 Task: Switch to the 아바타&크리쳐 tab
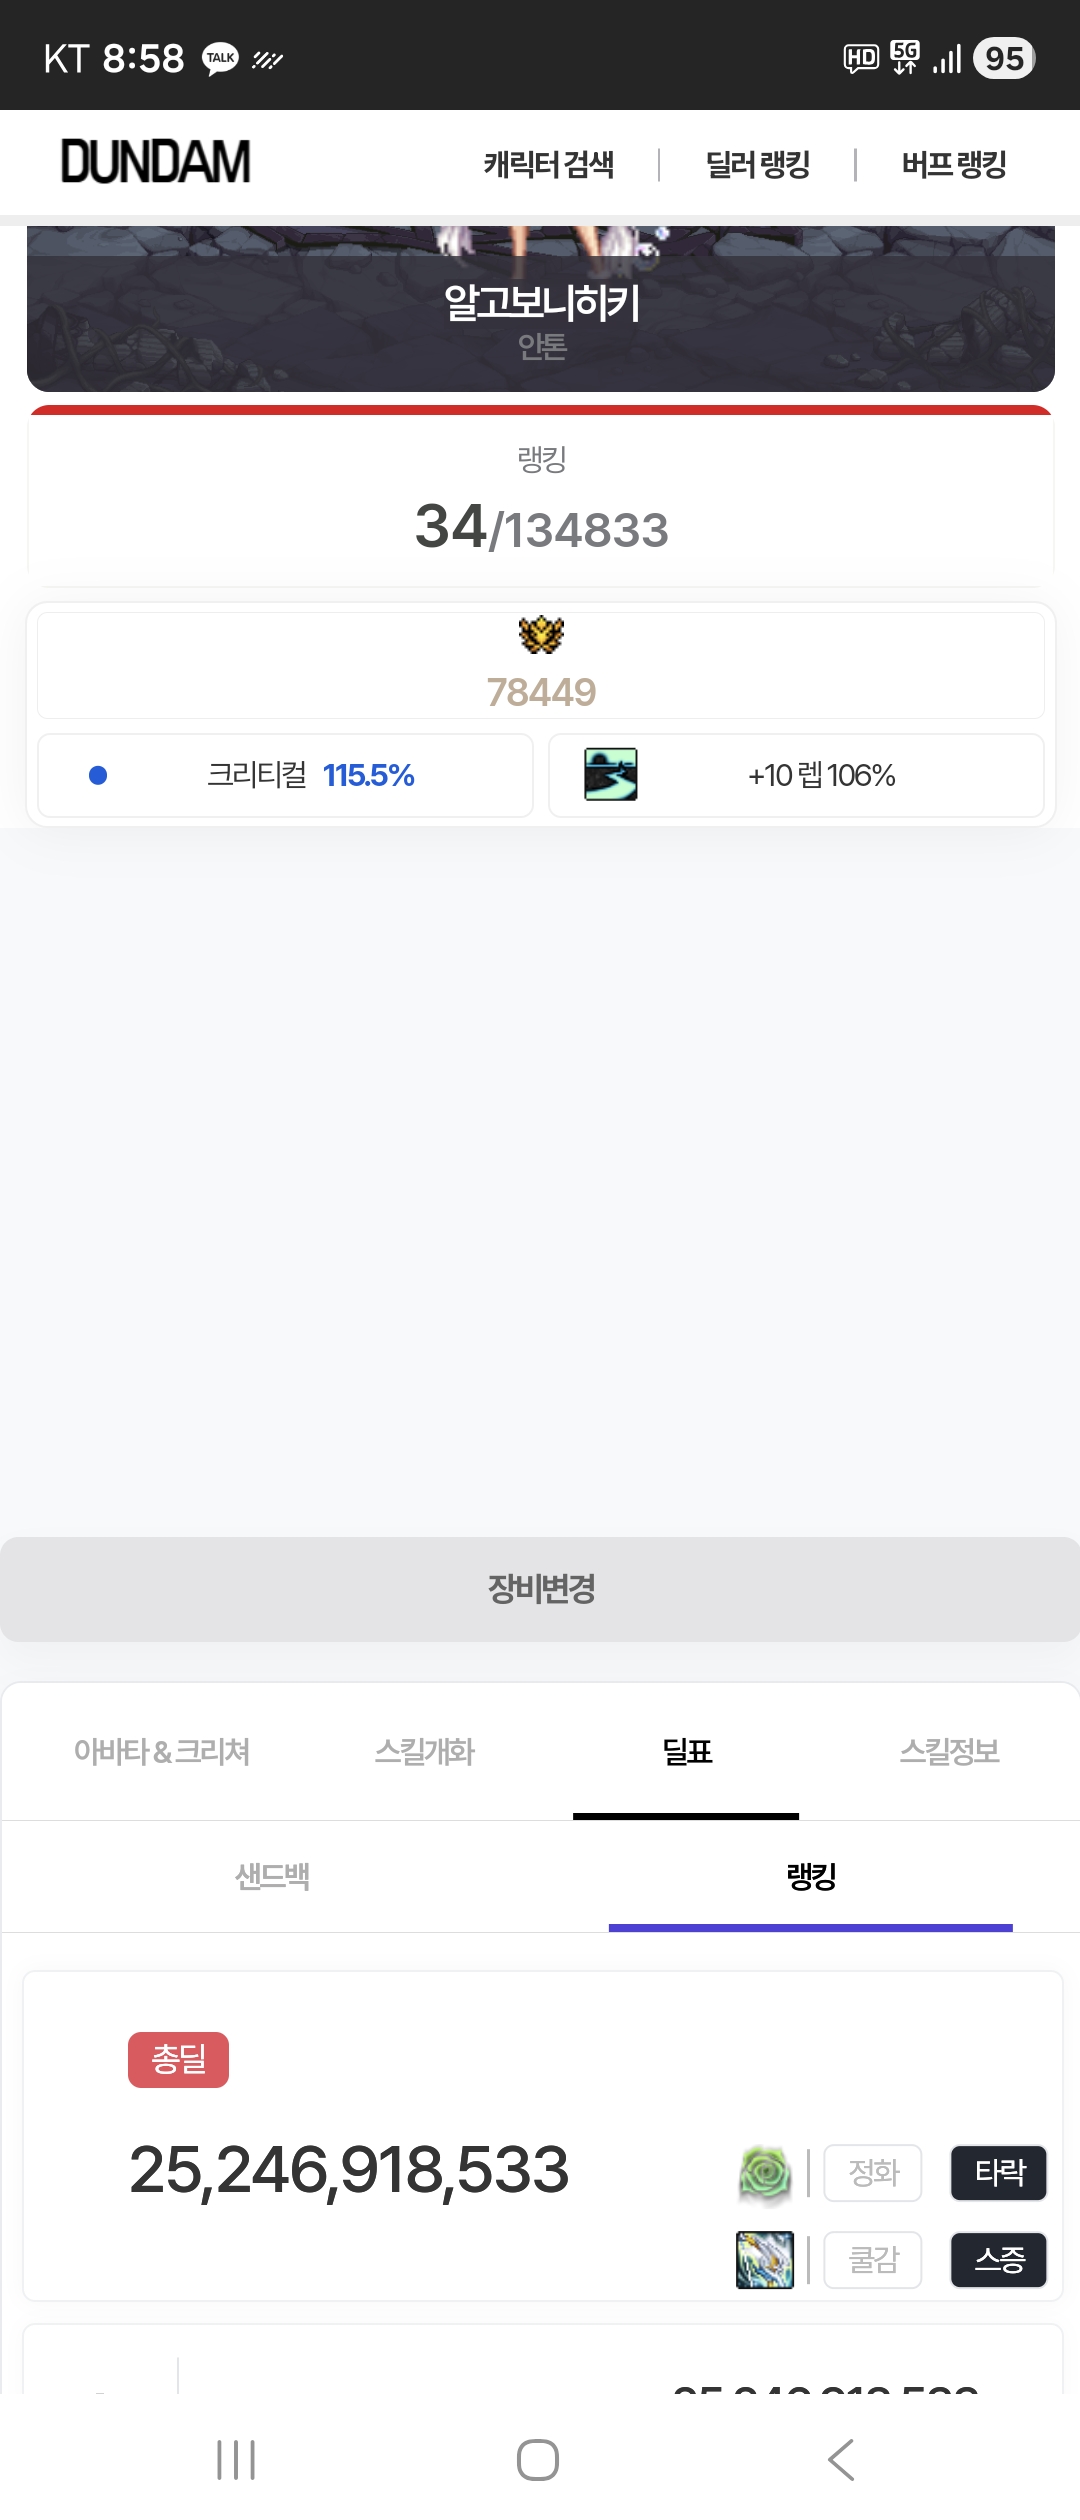pyautogui.click(x=162, y=1751)
